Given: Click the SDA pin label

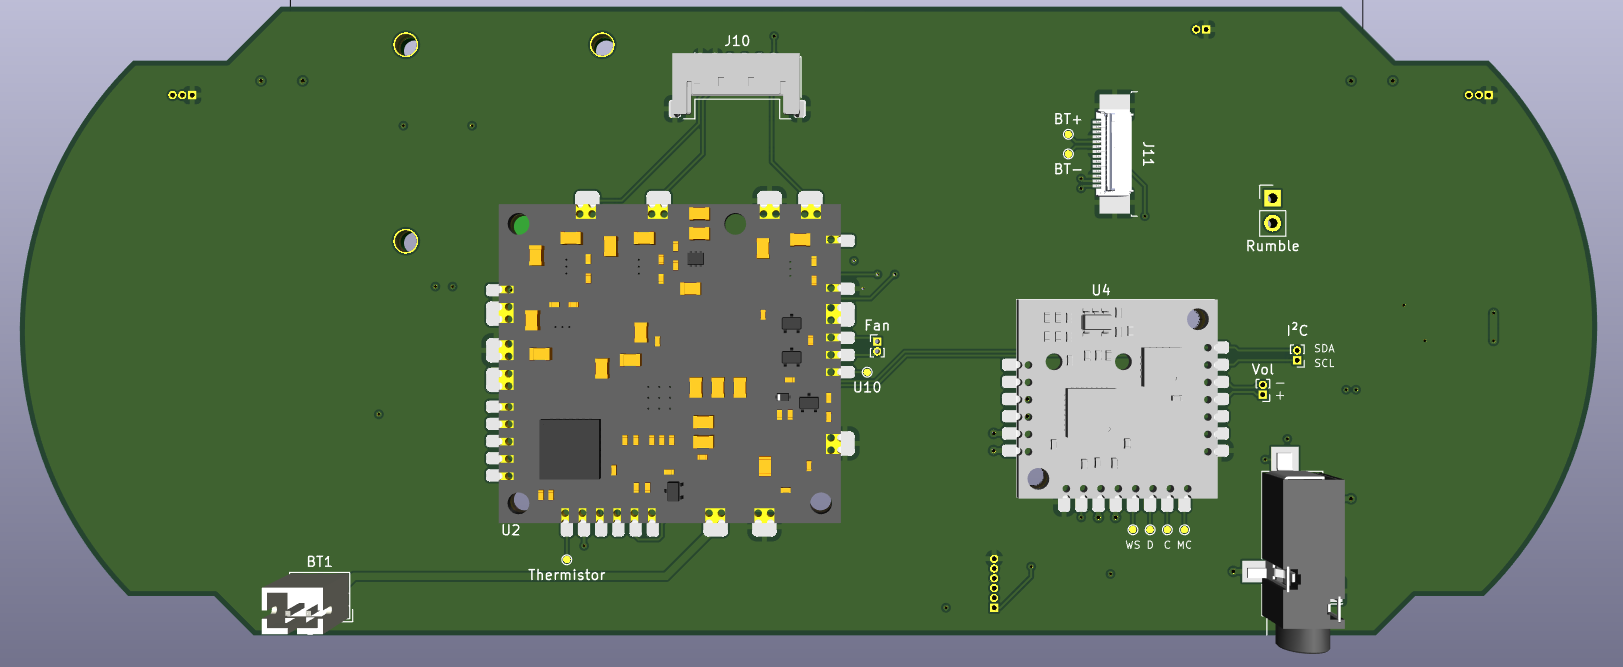Looking at the screenshot, I should point(1324,349).
